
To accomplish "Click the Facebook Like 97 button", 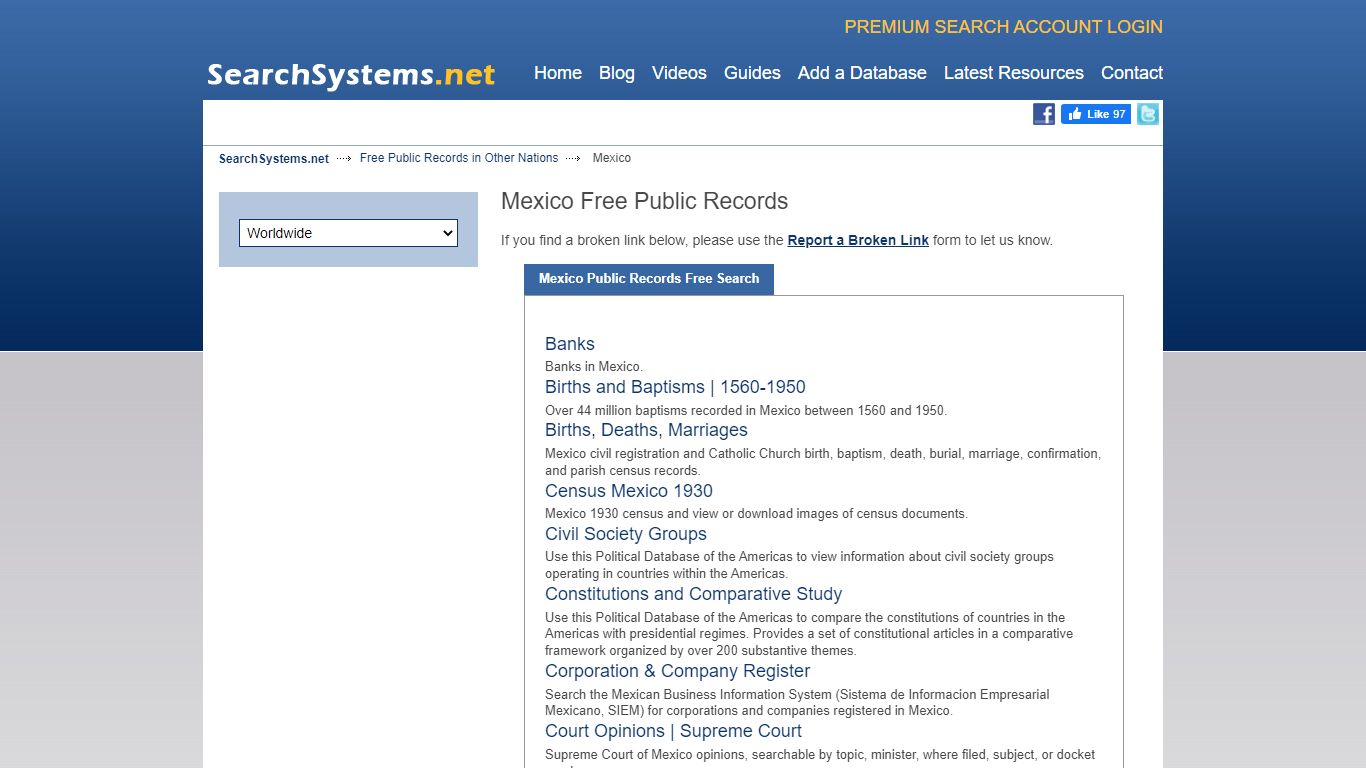I will pos(1096,114).
